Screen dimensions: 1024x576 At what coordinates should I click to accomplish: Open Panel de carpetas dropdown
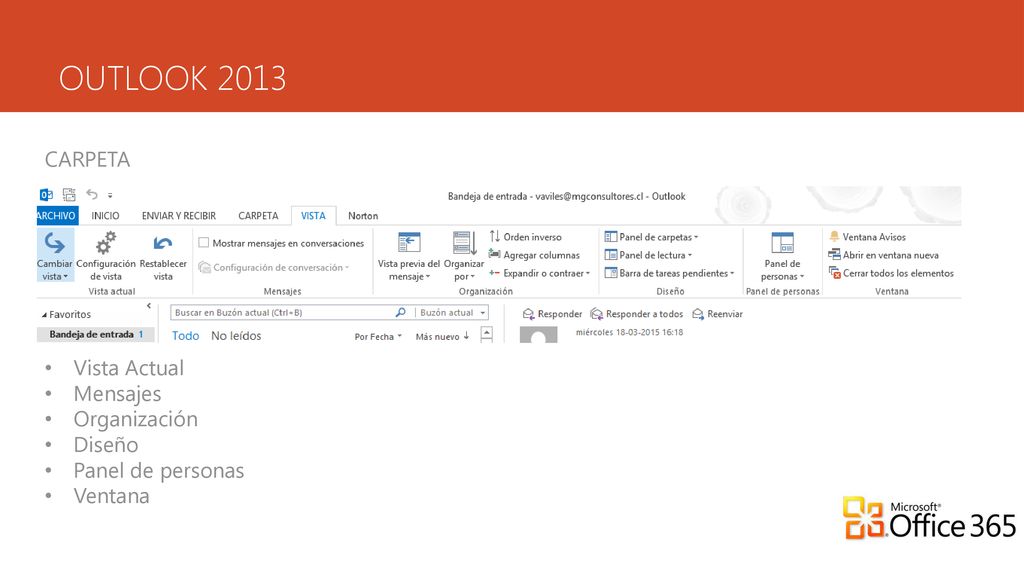651,236
